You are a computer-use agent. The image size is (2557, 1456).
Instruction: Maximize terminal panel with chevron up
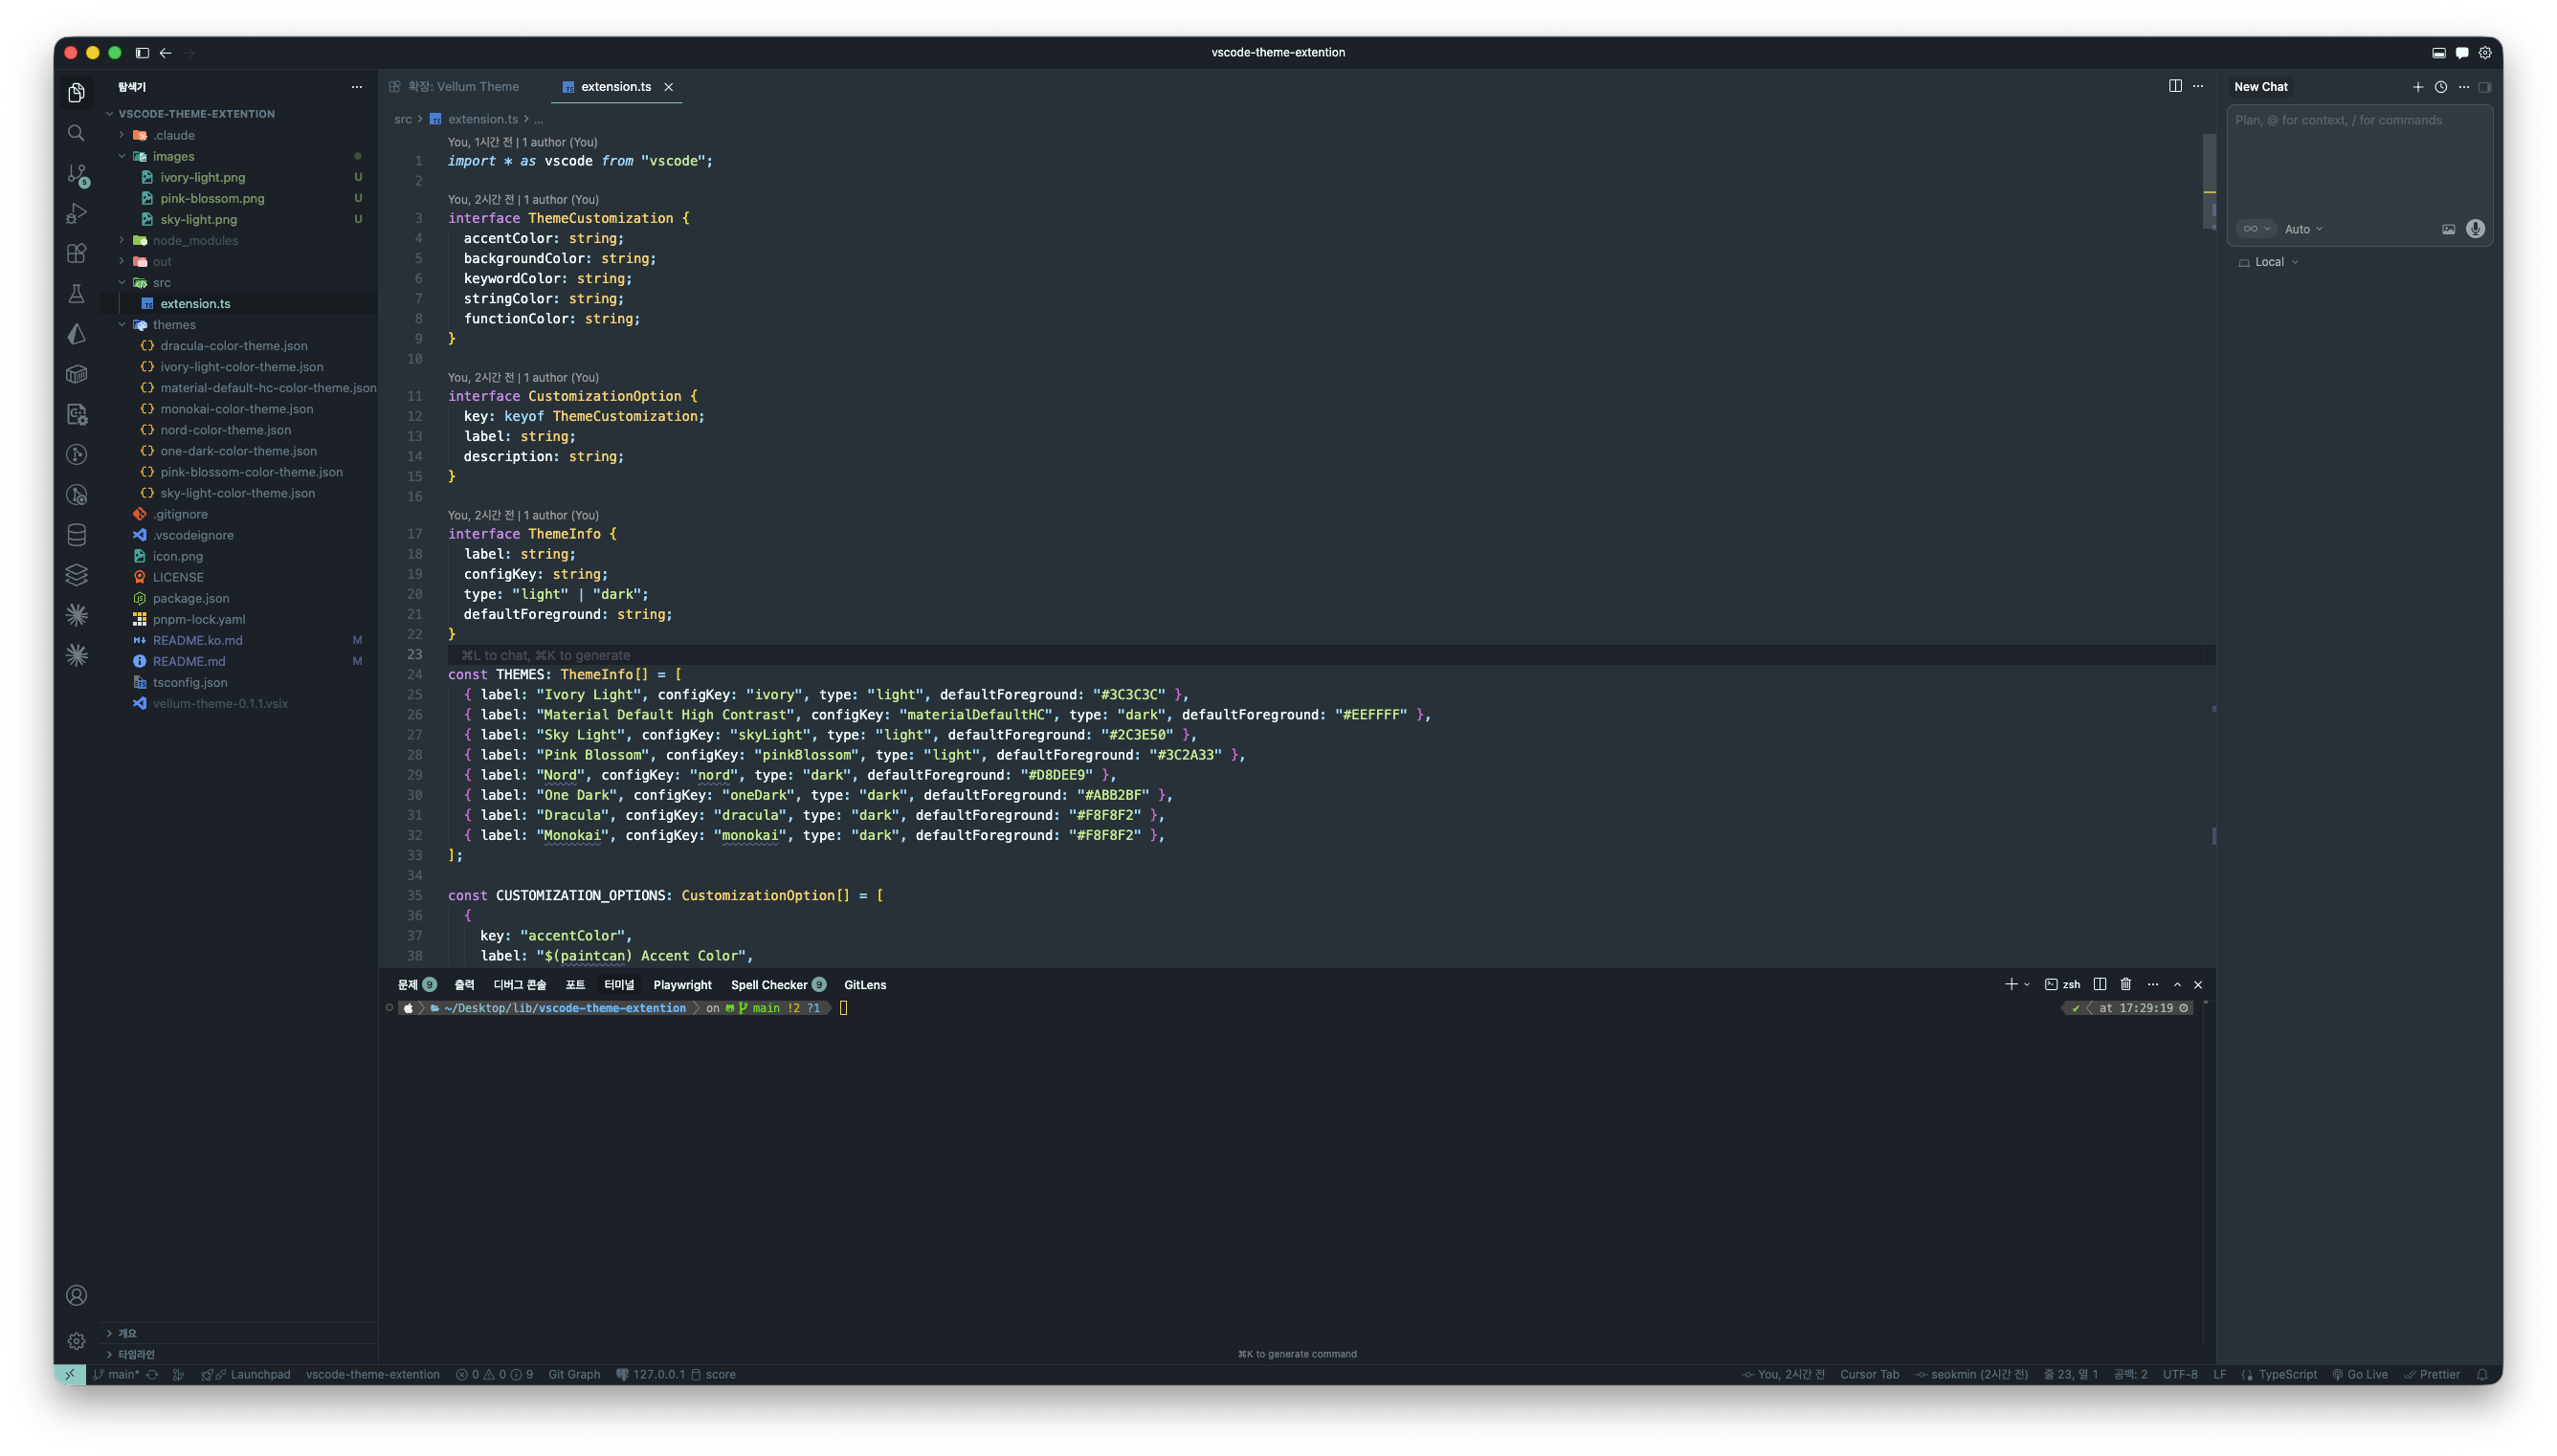point(2176,984)
